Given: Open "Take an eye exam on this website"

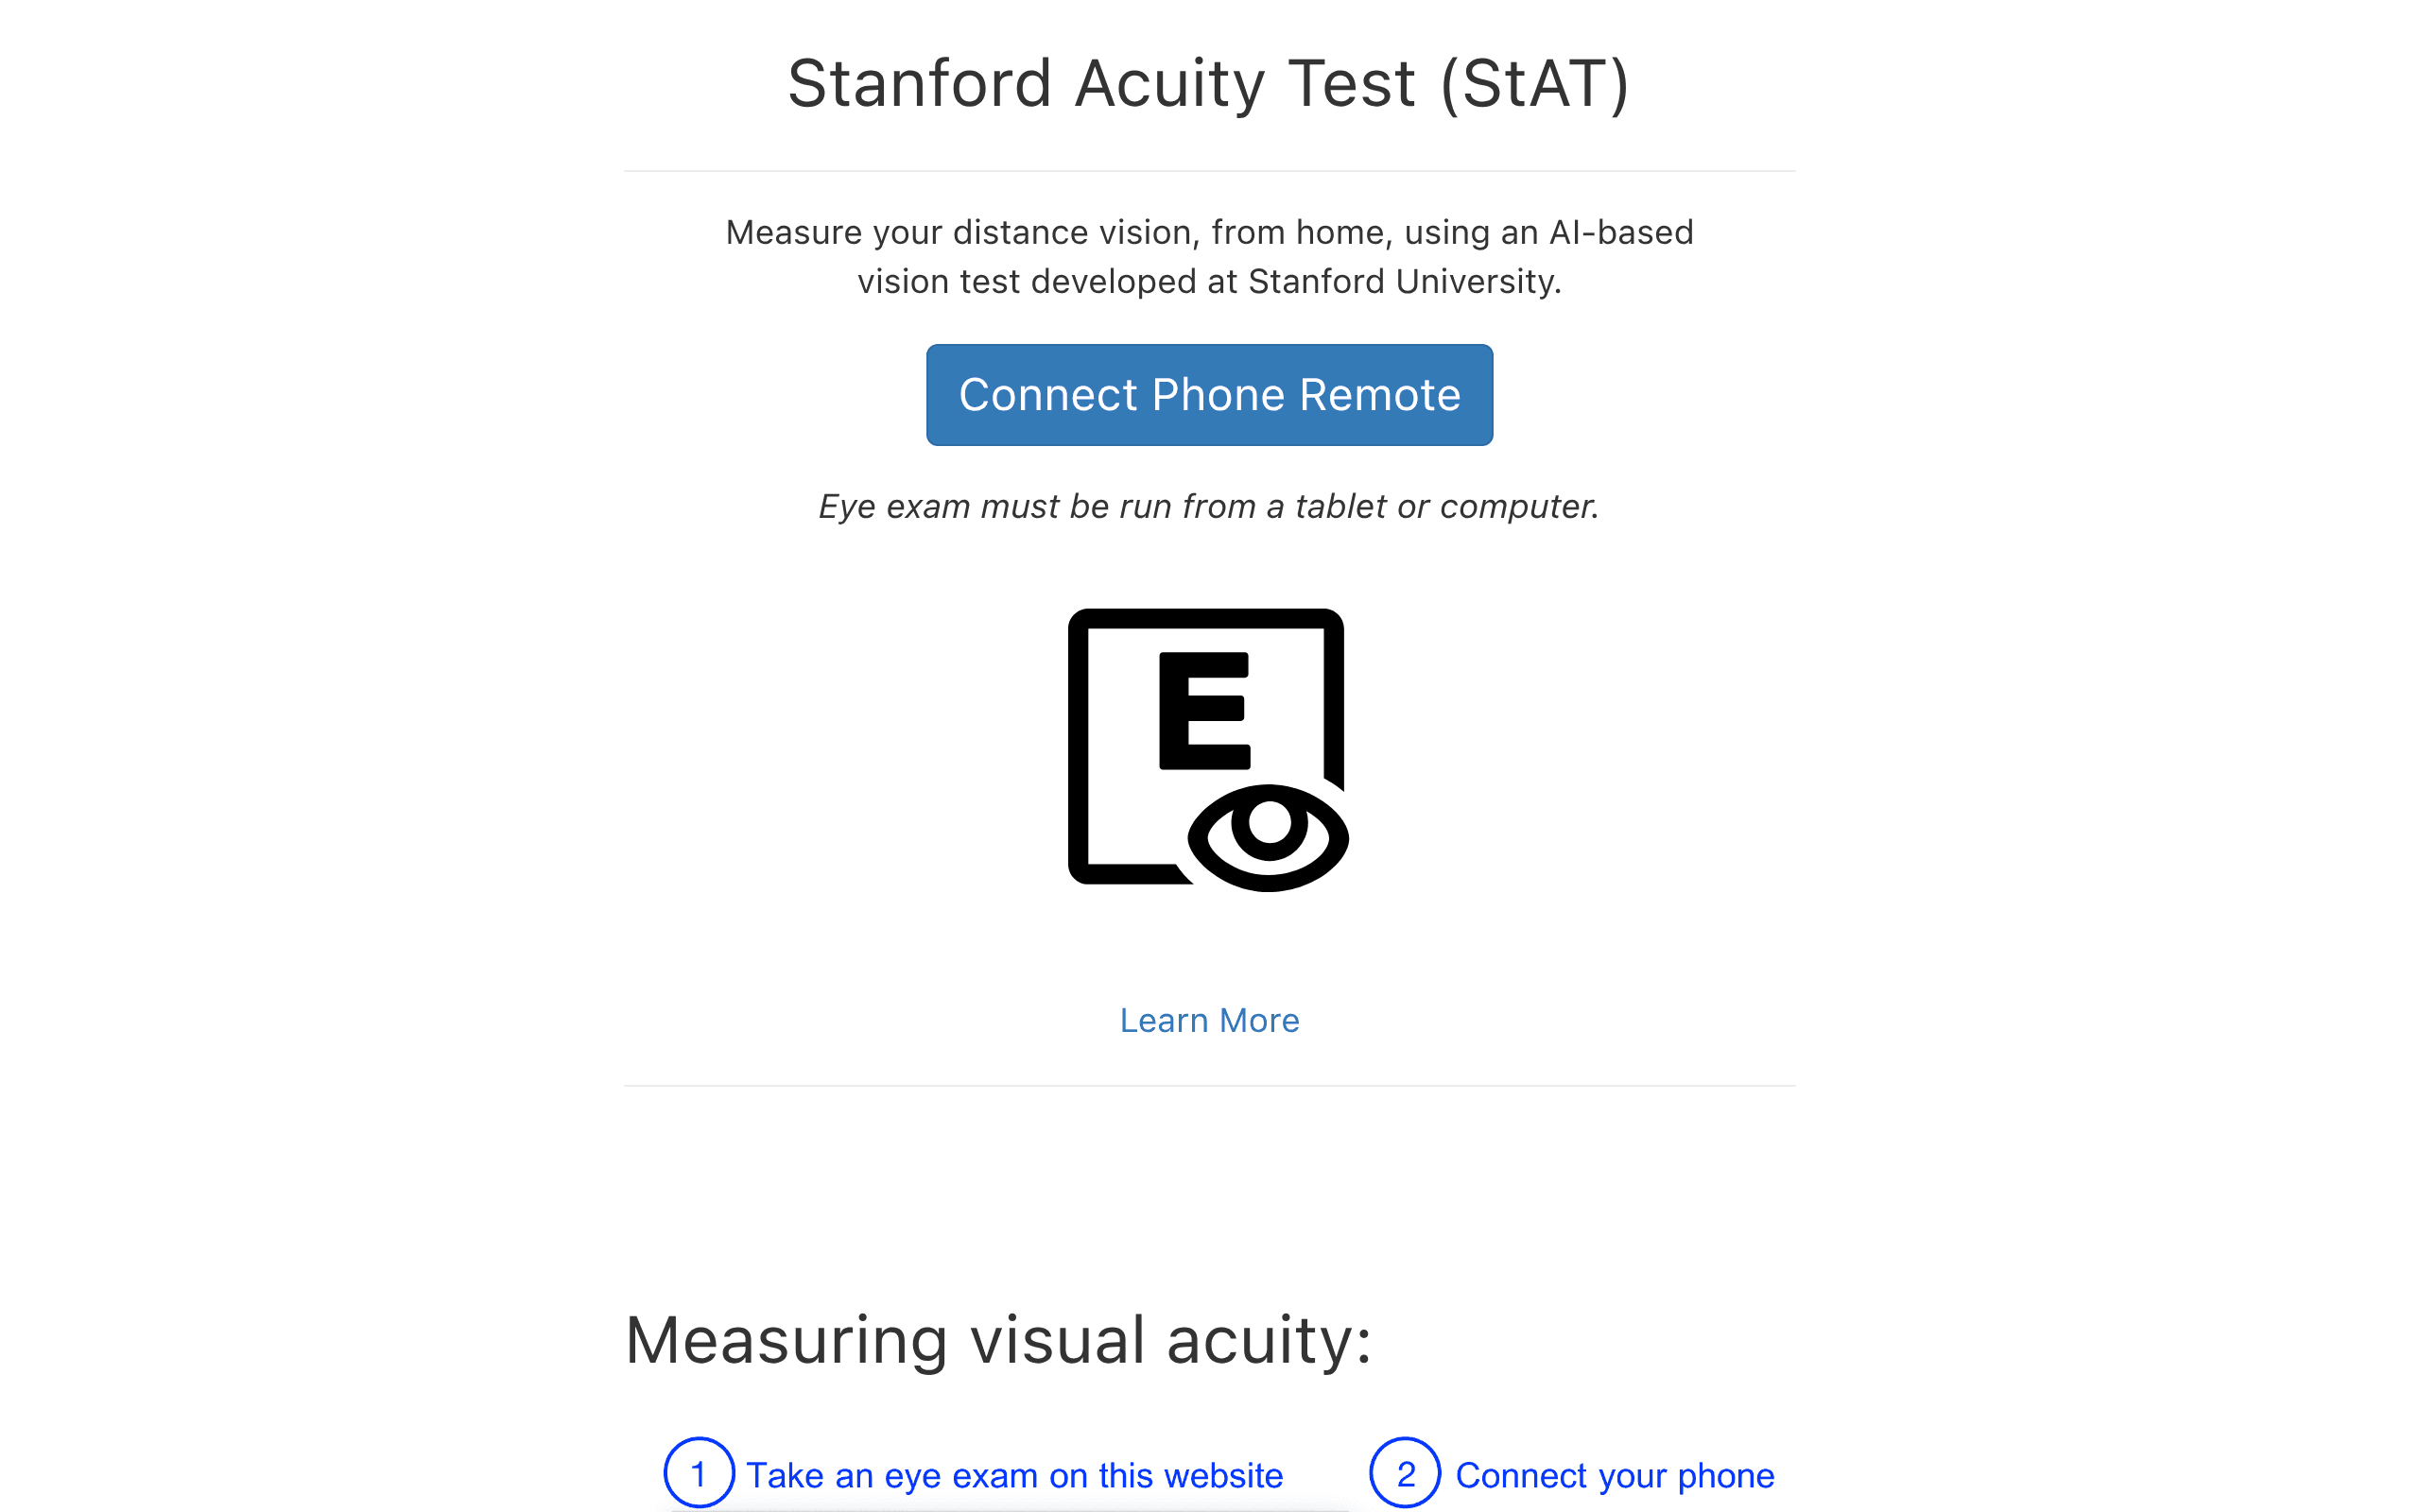Looking at the screenshot, I should [1014, 1476].
